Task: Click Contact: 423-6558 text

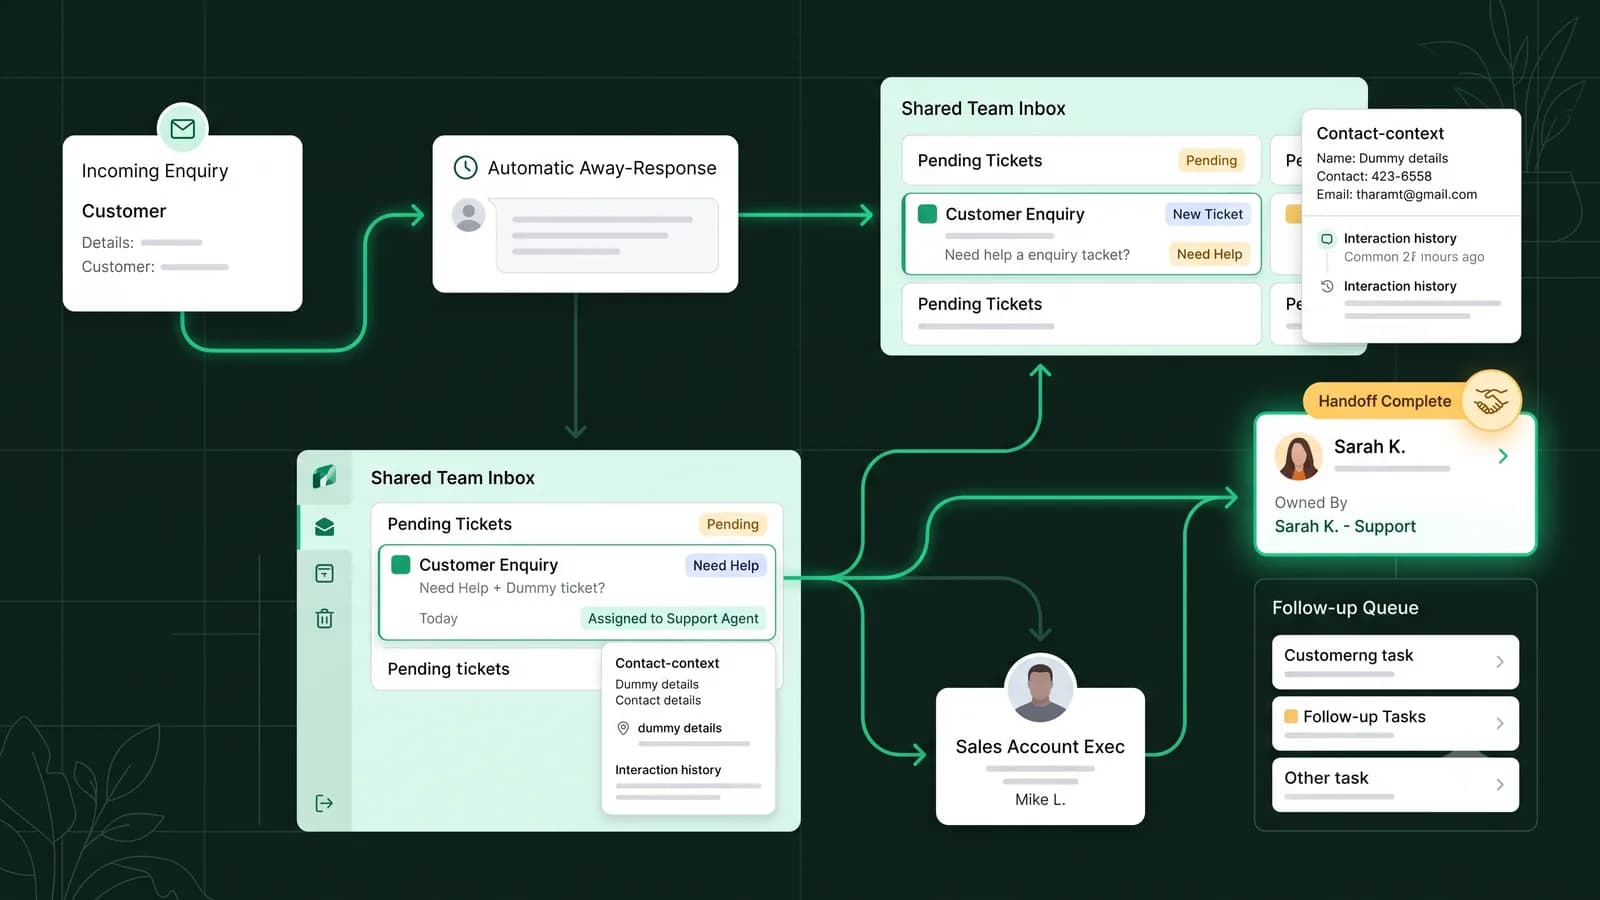Action: [x=1374, y=176]
